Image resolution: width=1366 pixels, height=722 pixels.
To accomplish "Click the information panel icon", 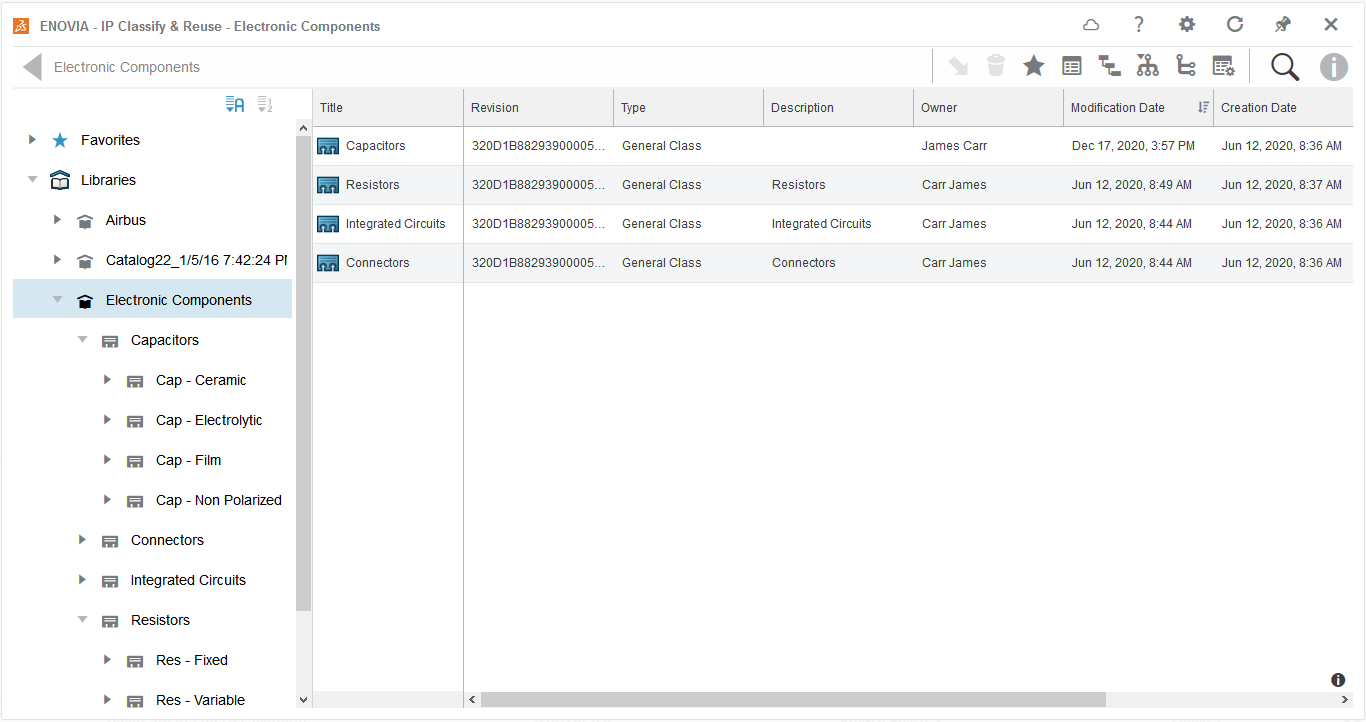I will click(1333, 67).
